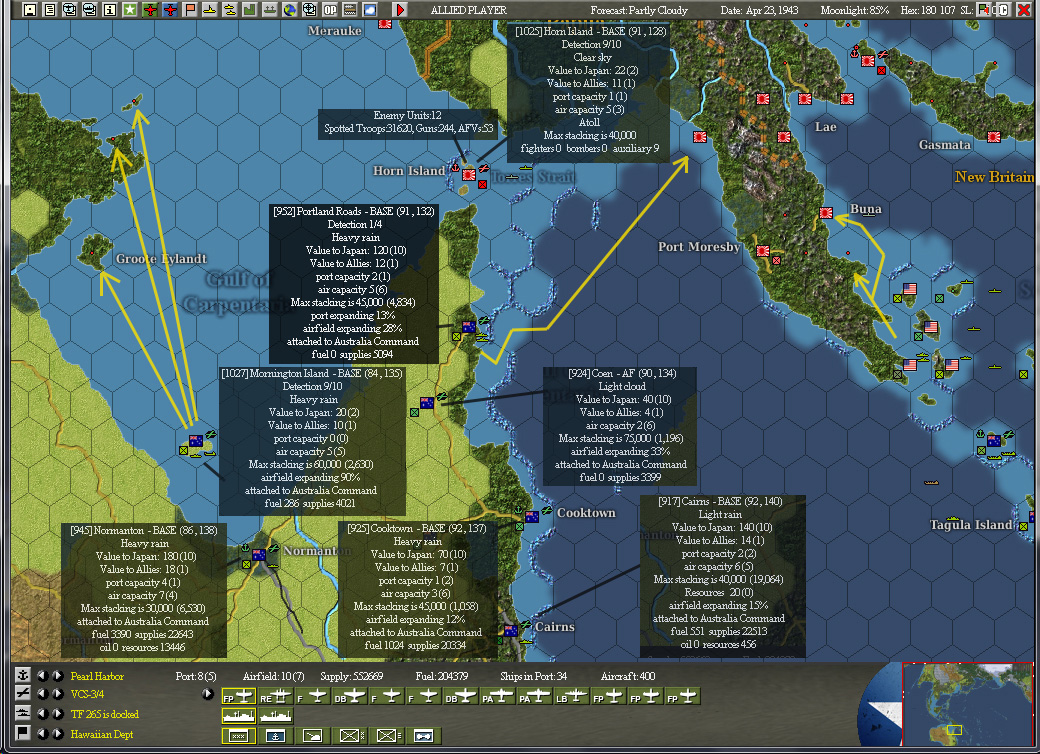1040x754 pixels.
Task: Click the 'Date: Apr 23, 1943' text
Action: tap(759, 10)
